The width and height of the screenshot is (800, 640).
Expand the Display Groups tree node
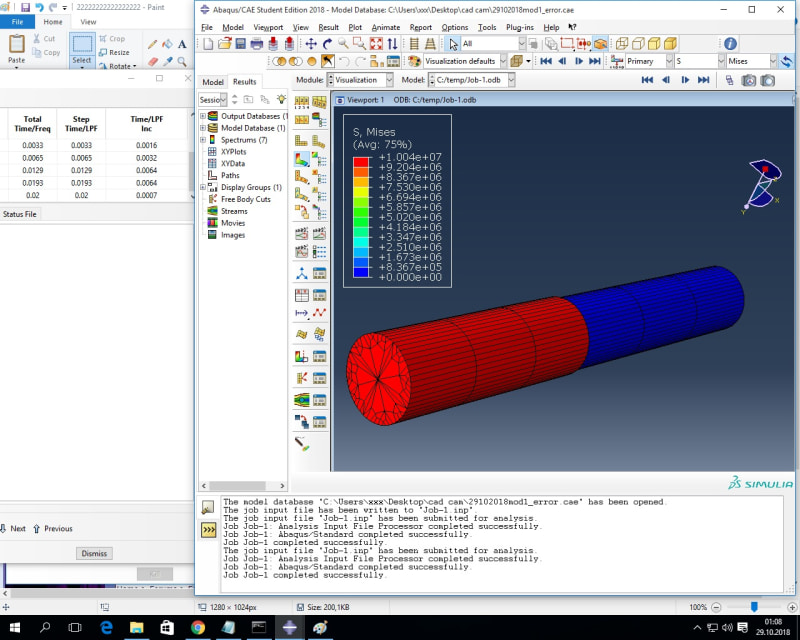(x=203, y=187)
